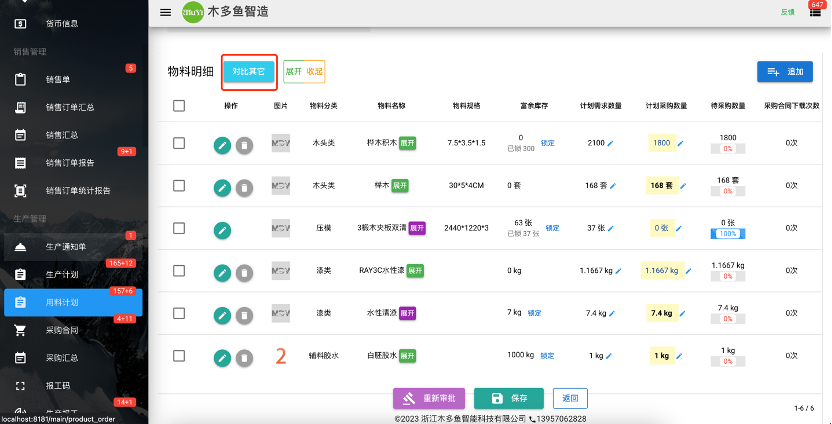Toggle the select-all header checkbox
This screenshot has height=424, width=832.
click(179, 106)
